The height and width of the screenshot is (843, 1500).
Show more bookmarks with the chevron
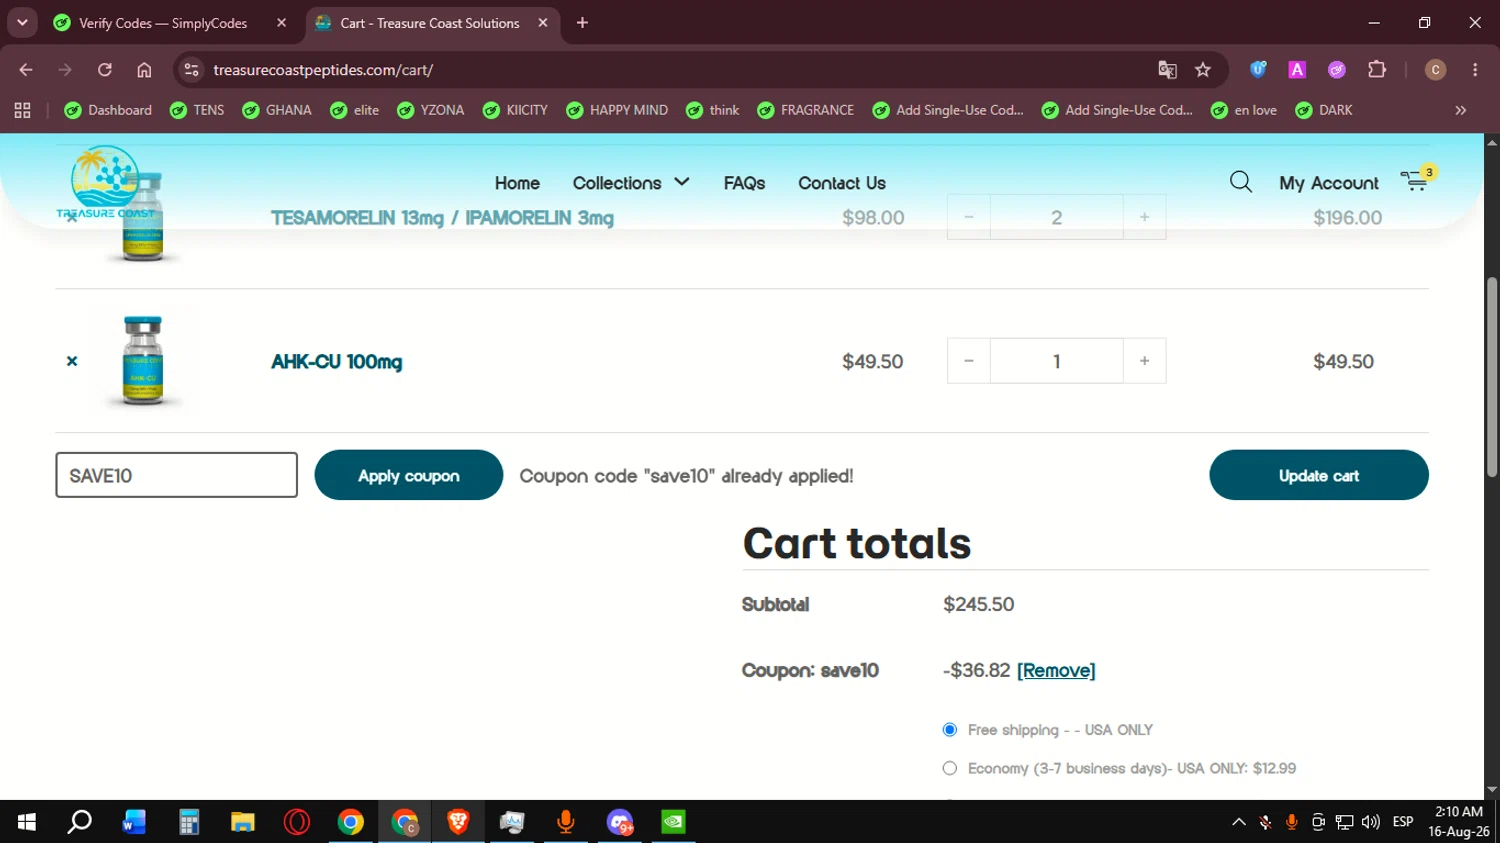coord(1461,110)
